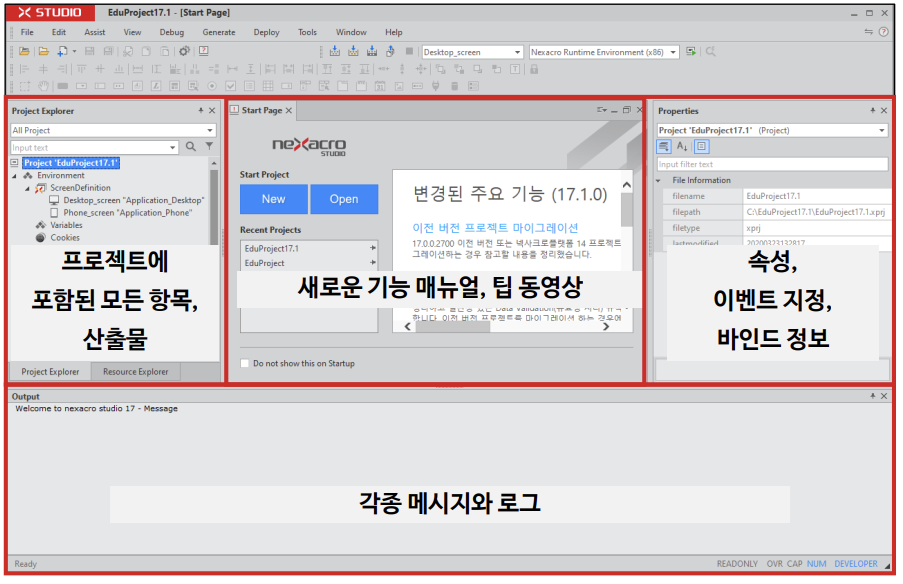
Task: Pin the Output panel
Action: 872,396
